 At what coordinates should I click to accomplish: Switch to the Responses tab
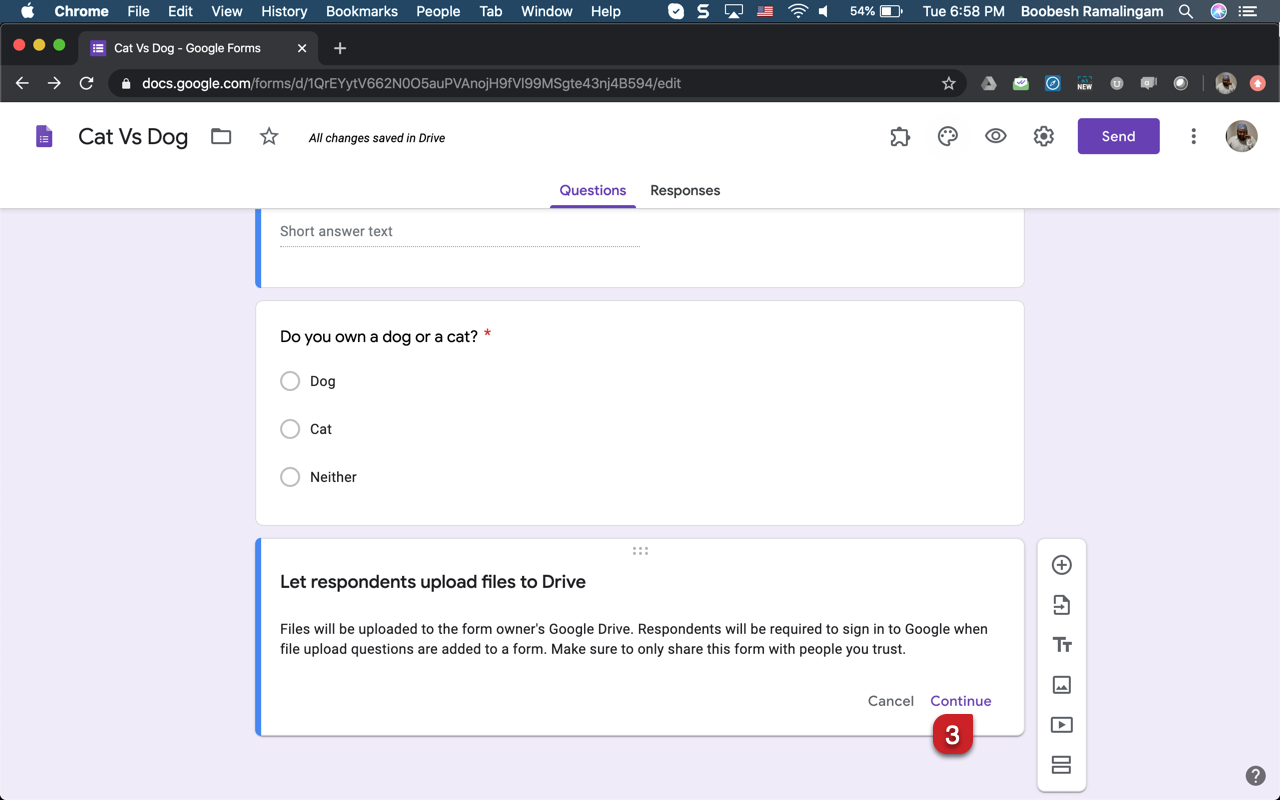pyautogui.click(x=685, y=190)
